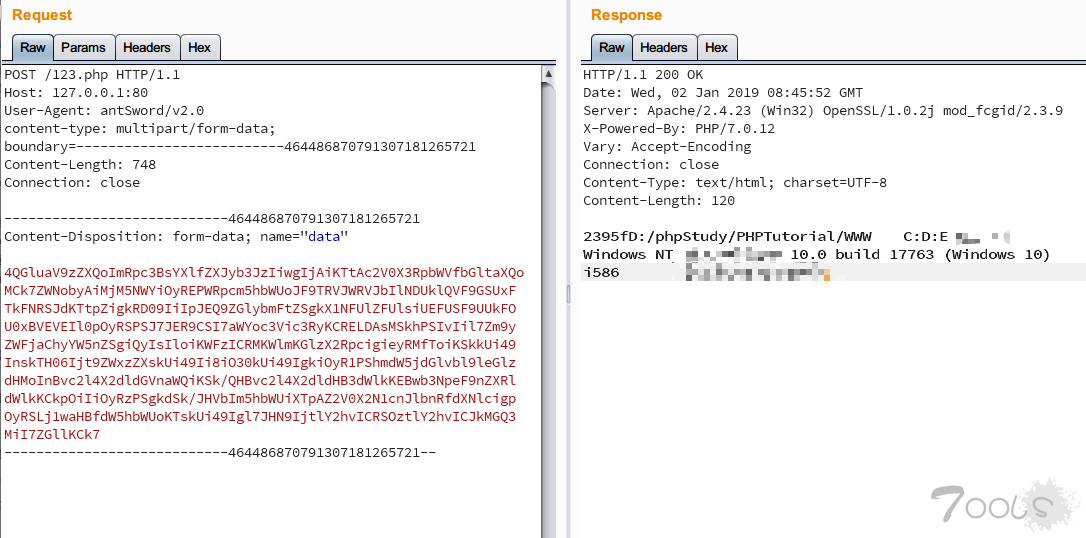Open the Request Headers tab

[147, 48]
